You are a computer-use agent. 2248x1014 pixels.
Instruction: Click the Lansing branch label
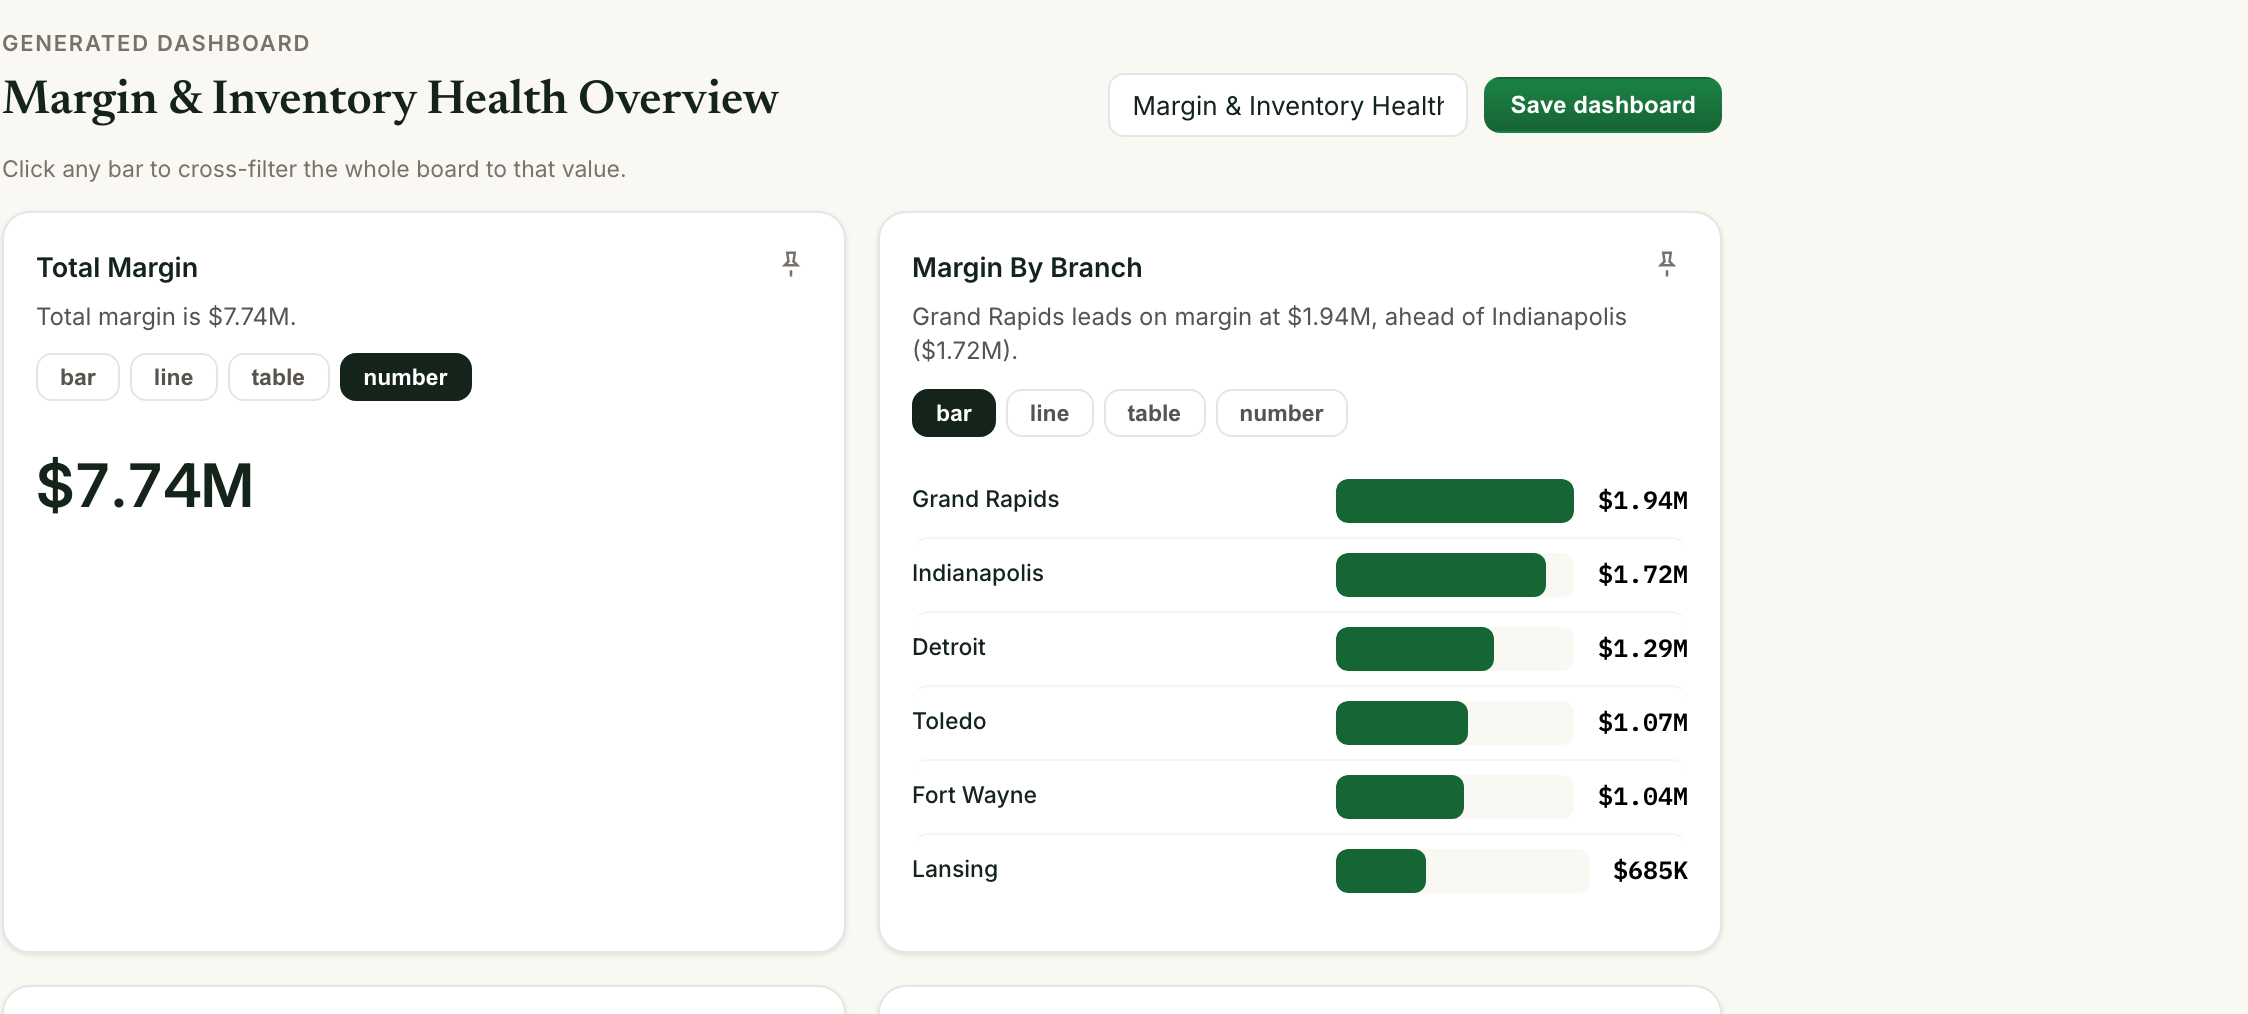click(x=955, y=869)
